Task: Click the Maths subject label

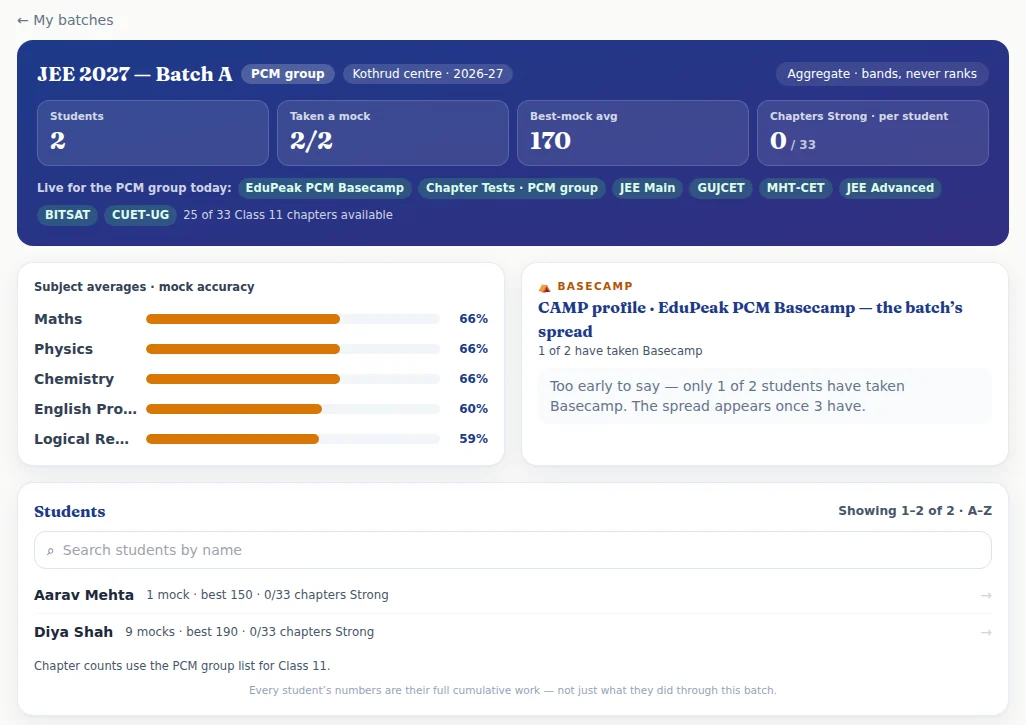Action: [x=58, y=319]
